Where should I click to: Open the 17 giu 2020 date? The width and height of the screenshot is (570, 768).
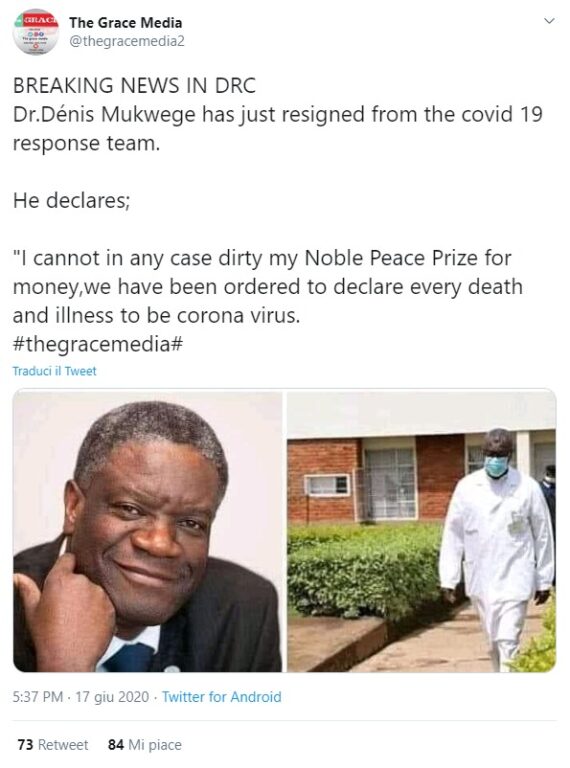tap(112, 696)
